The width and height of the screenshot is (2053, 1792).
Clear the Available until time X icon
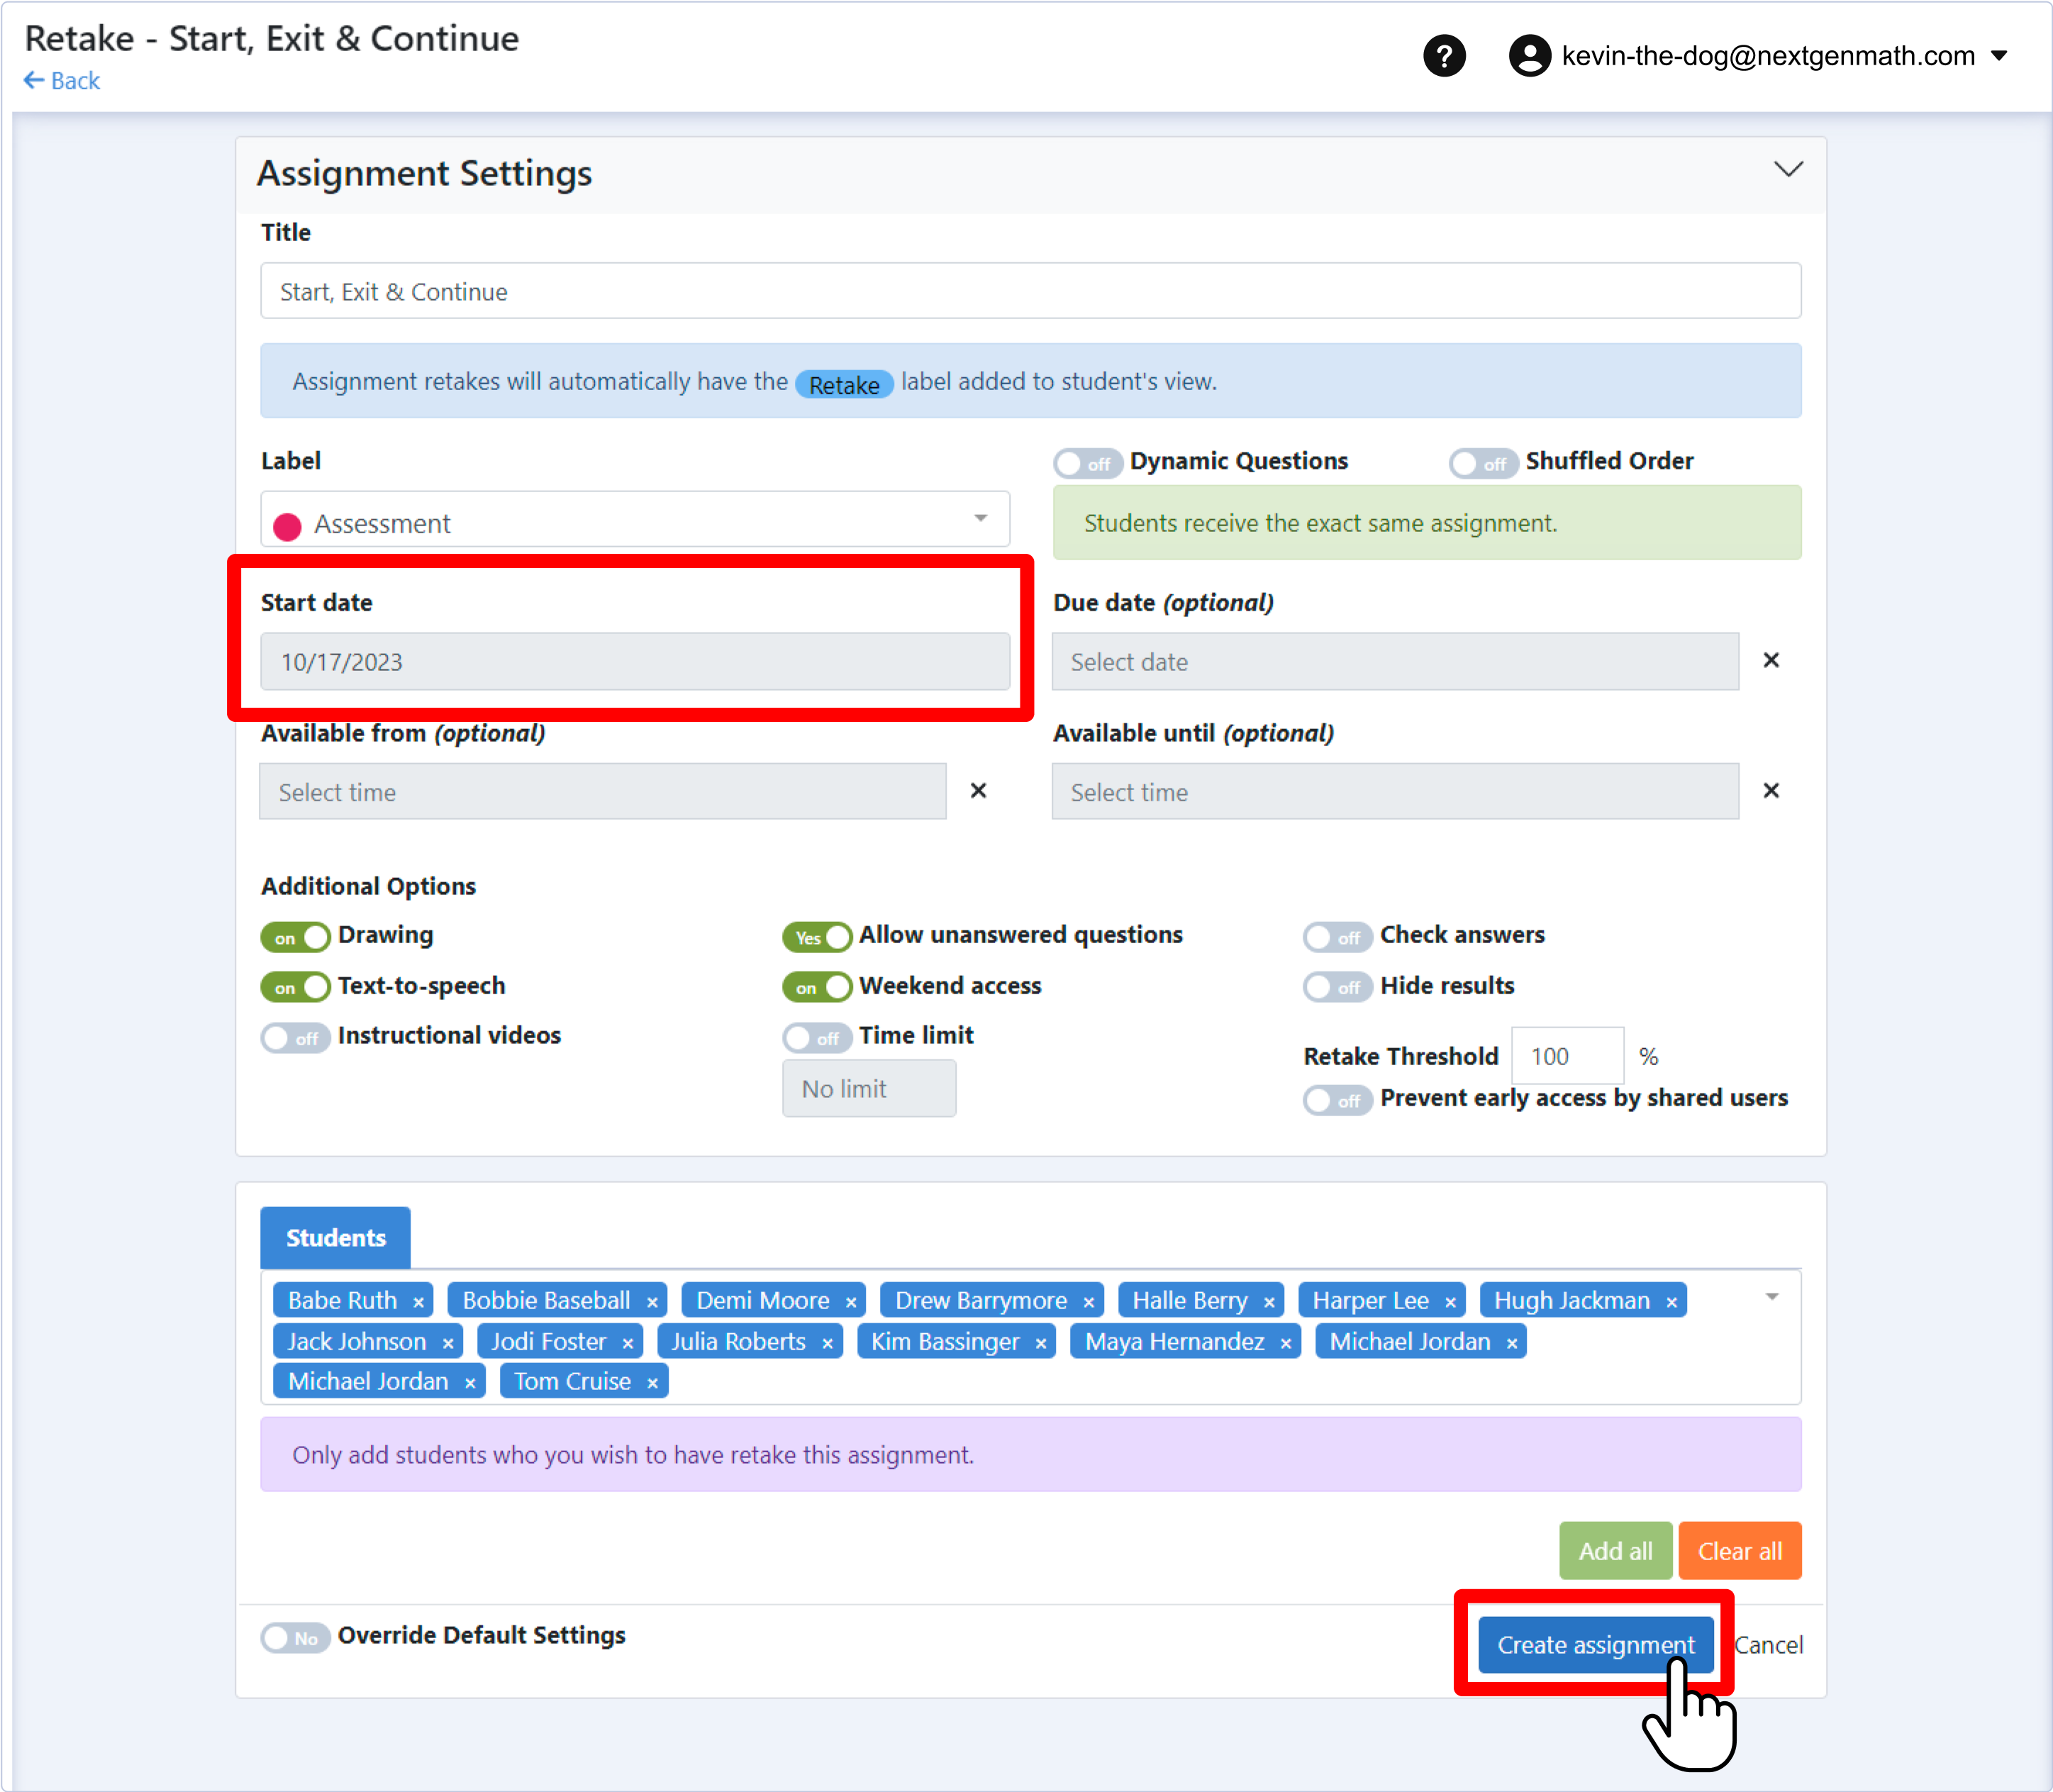point(1771,791)
